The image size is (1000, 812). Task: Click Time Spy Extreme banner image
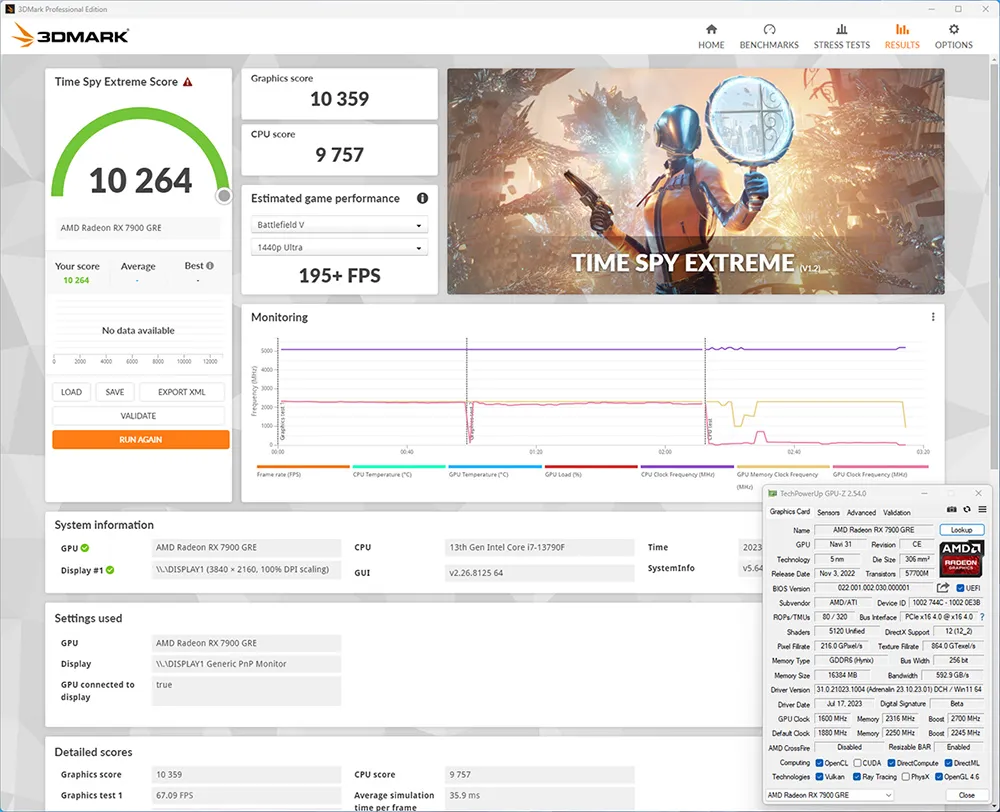(696, 181)
